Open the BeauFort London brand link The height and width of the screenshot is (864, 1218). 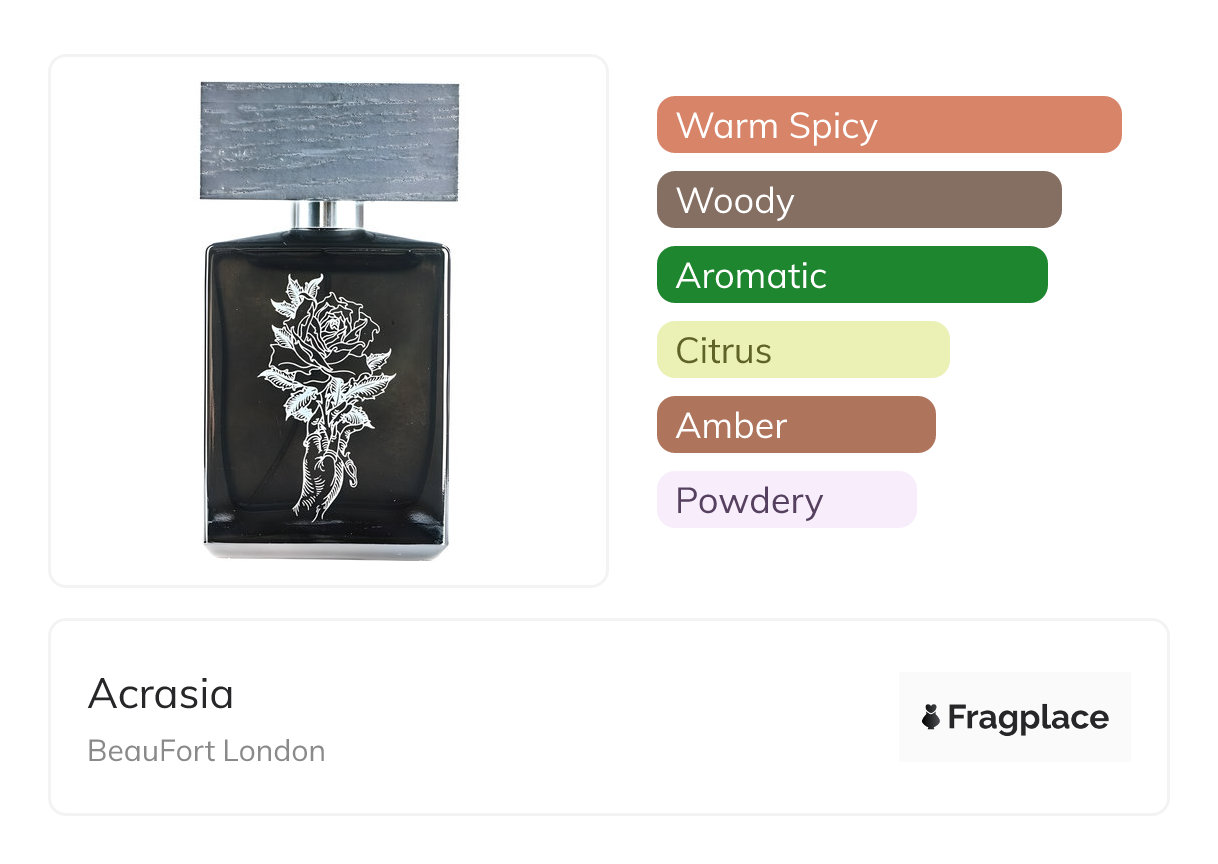(x=206, y=751)
